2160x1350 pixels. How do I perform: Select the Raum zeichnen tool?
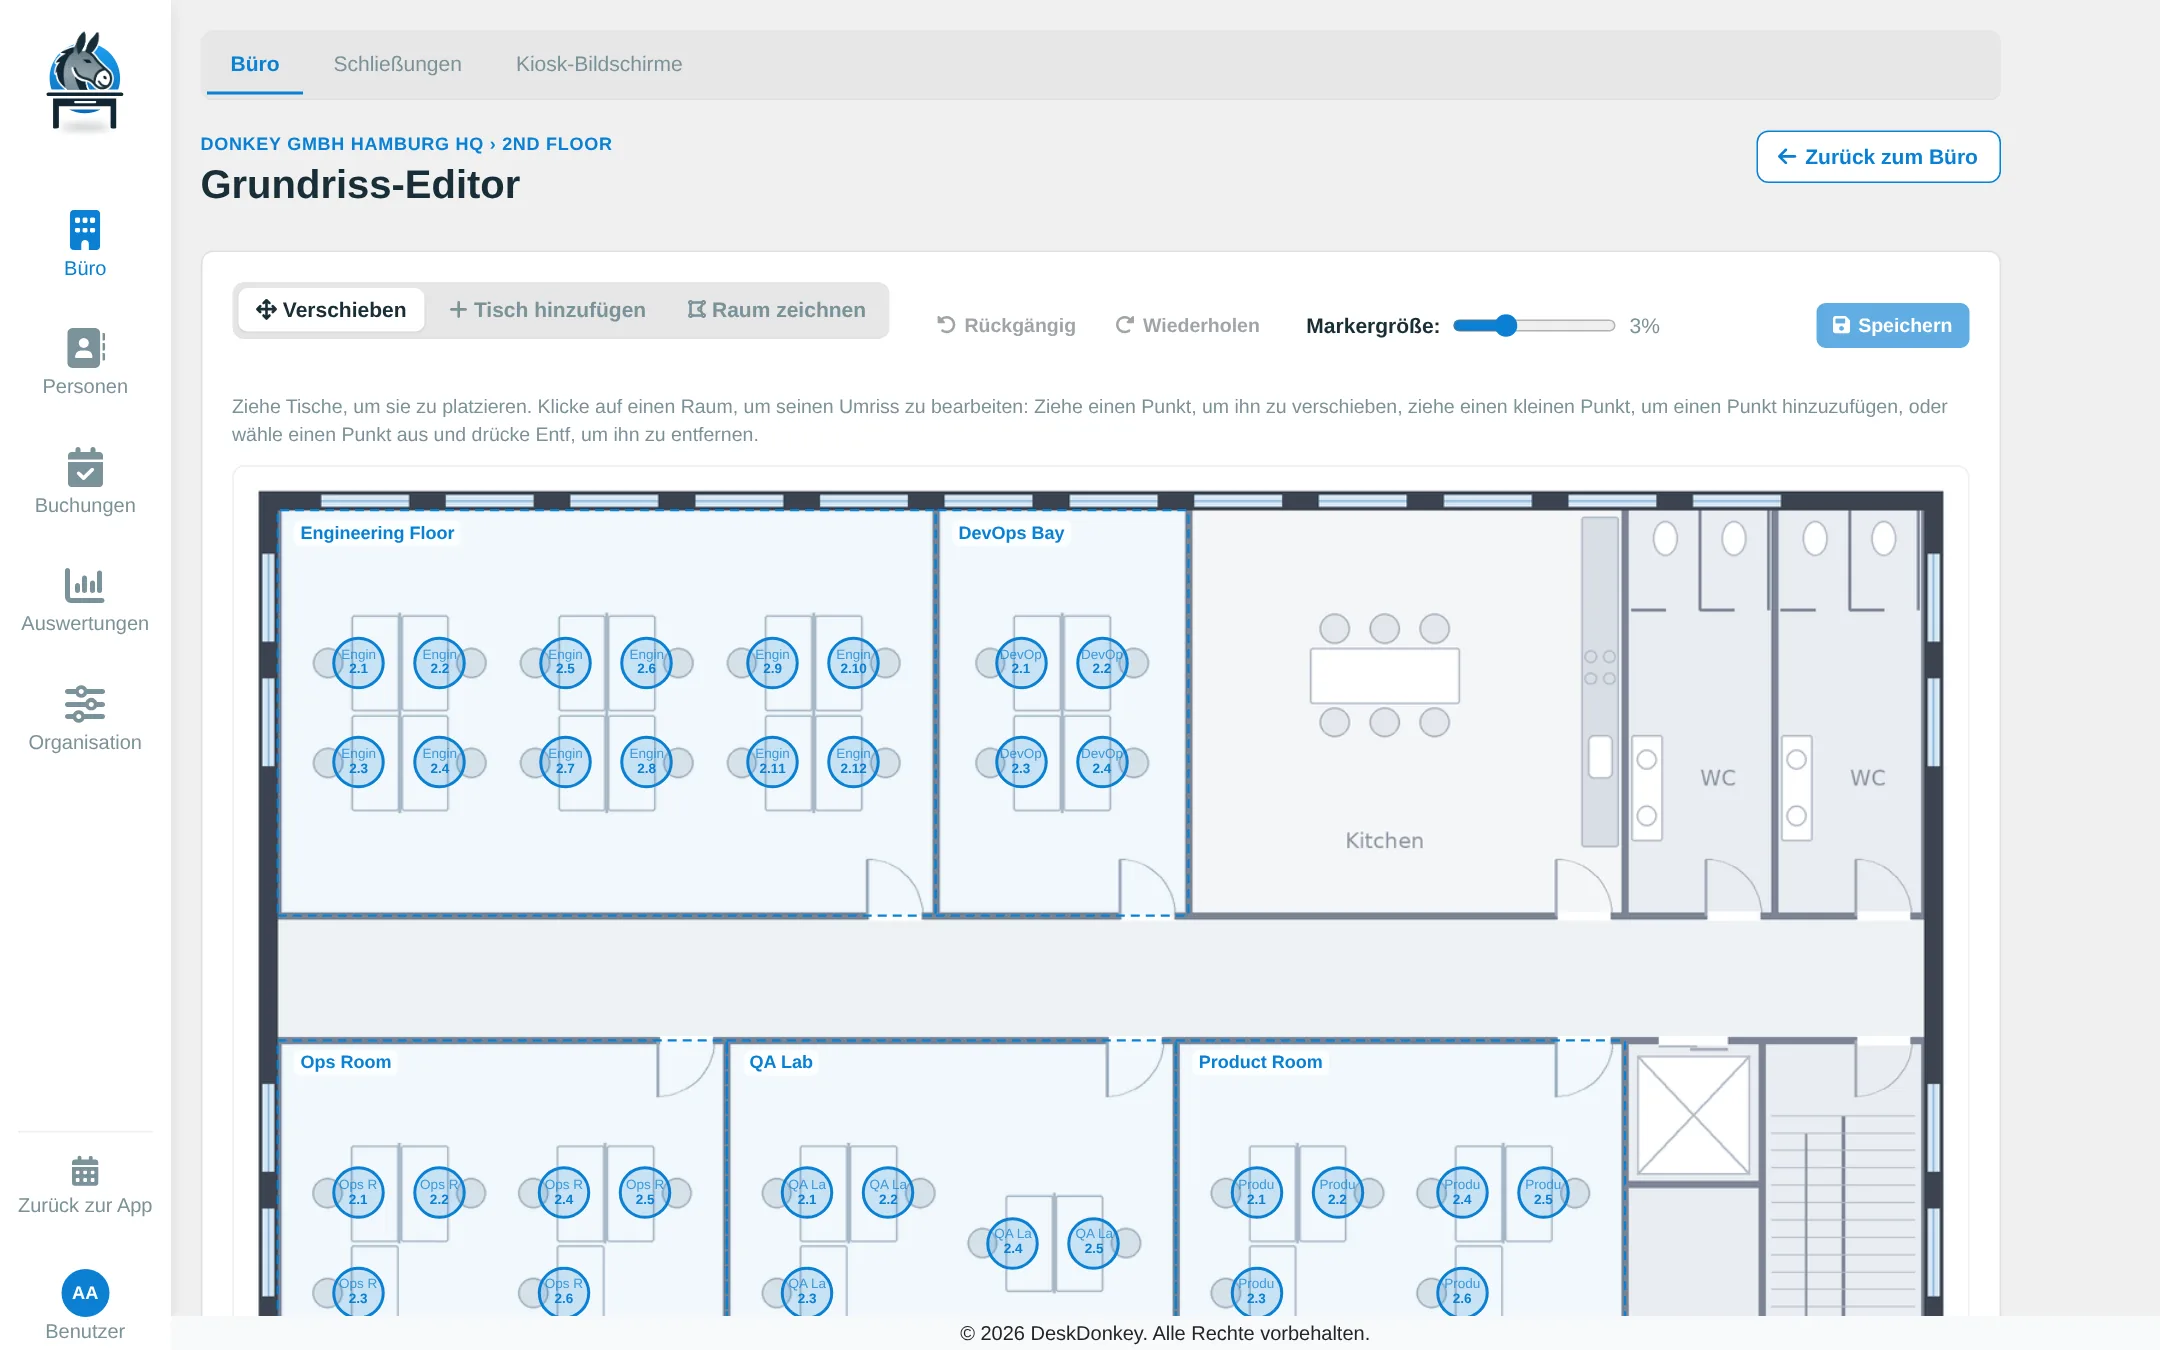(776, 310)
